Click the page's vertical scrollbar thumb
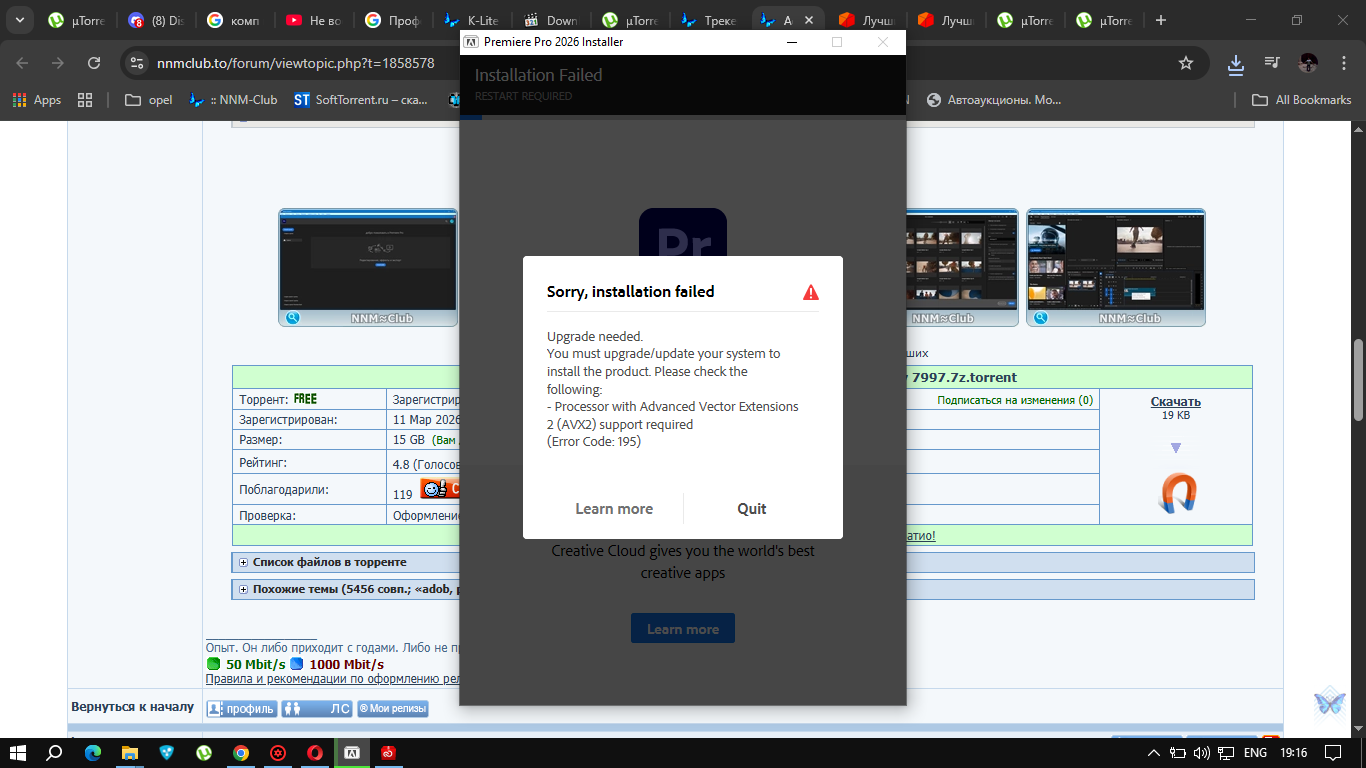 pyautogui.click(x=1358, y=381)
